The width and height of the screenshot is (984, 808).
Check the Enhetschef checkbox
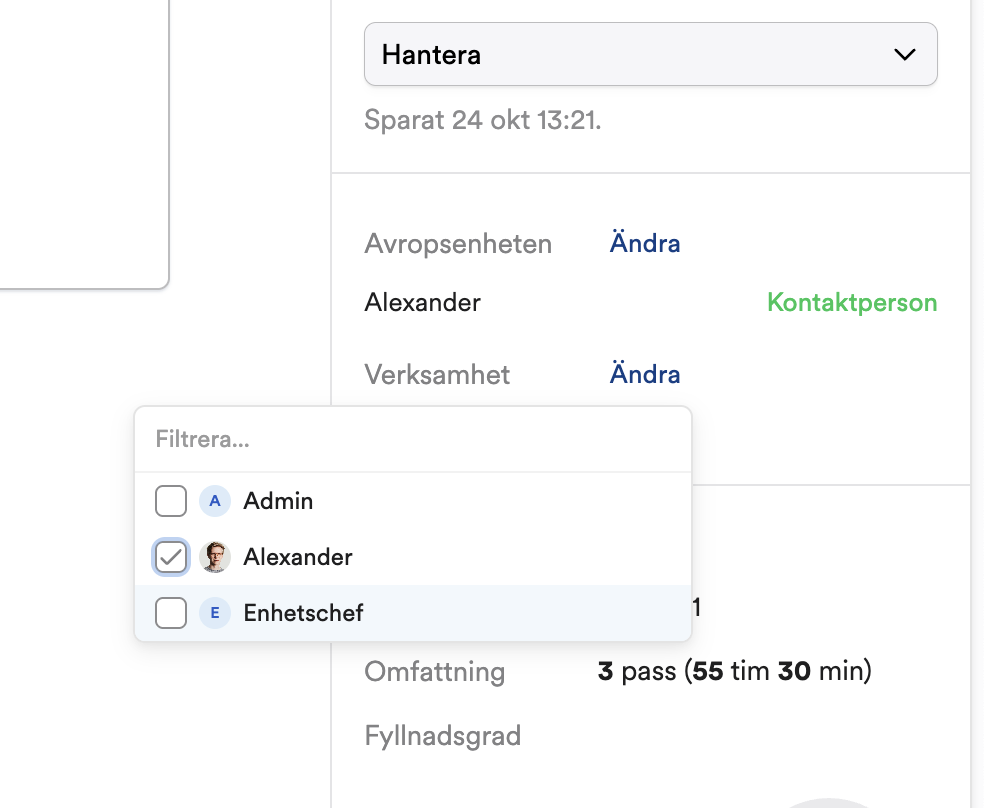point(171,613)
